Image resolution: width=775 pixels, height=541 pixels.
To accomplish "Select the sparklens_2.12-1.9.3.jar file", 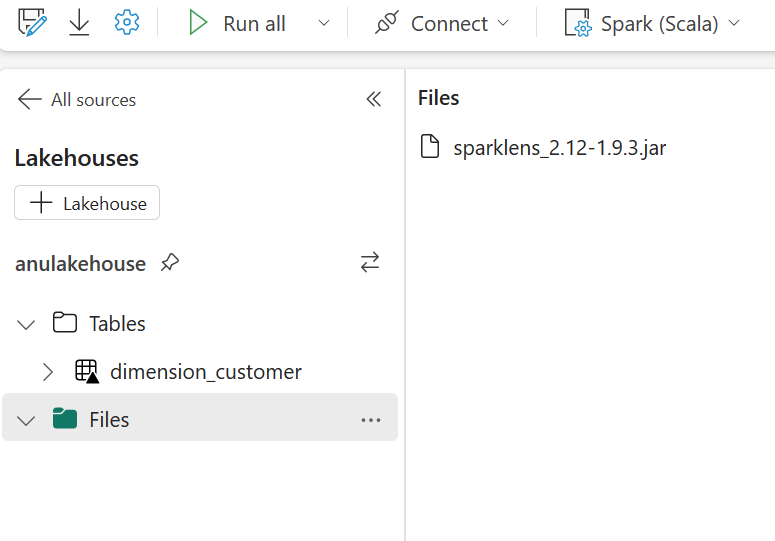I will coord(543,147).
